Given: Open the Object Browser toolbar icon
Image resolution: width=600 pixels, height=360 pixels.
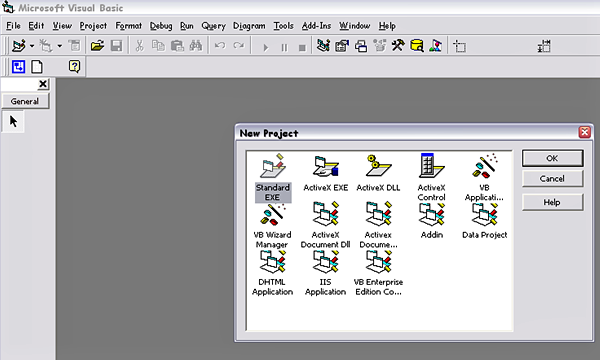Looking at the screenshot, I should click(380, 46).
